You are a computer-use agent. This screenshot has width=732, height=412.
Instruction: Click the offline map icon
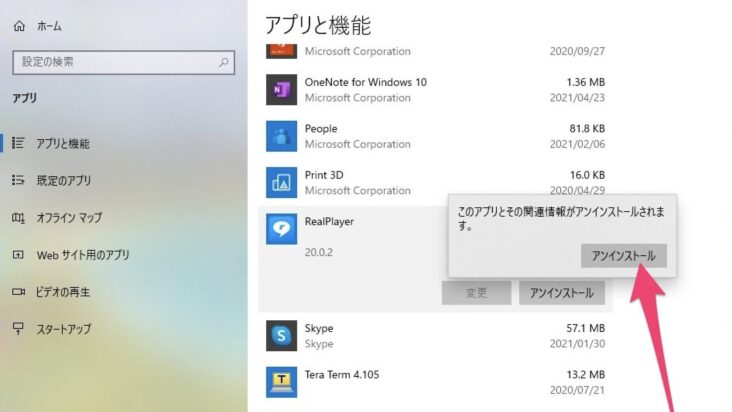click(18, 217)
